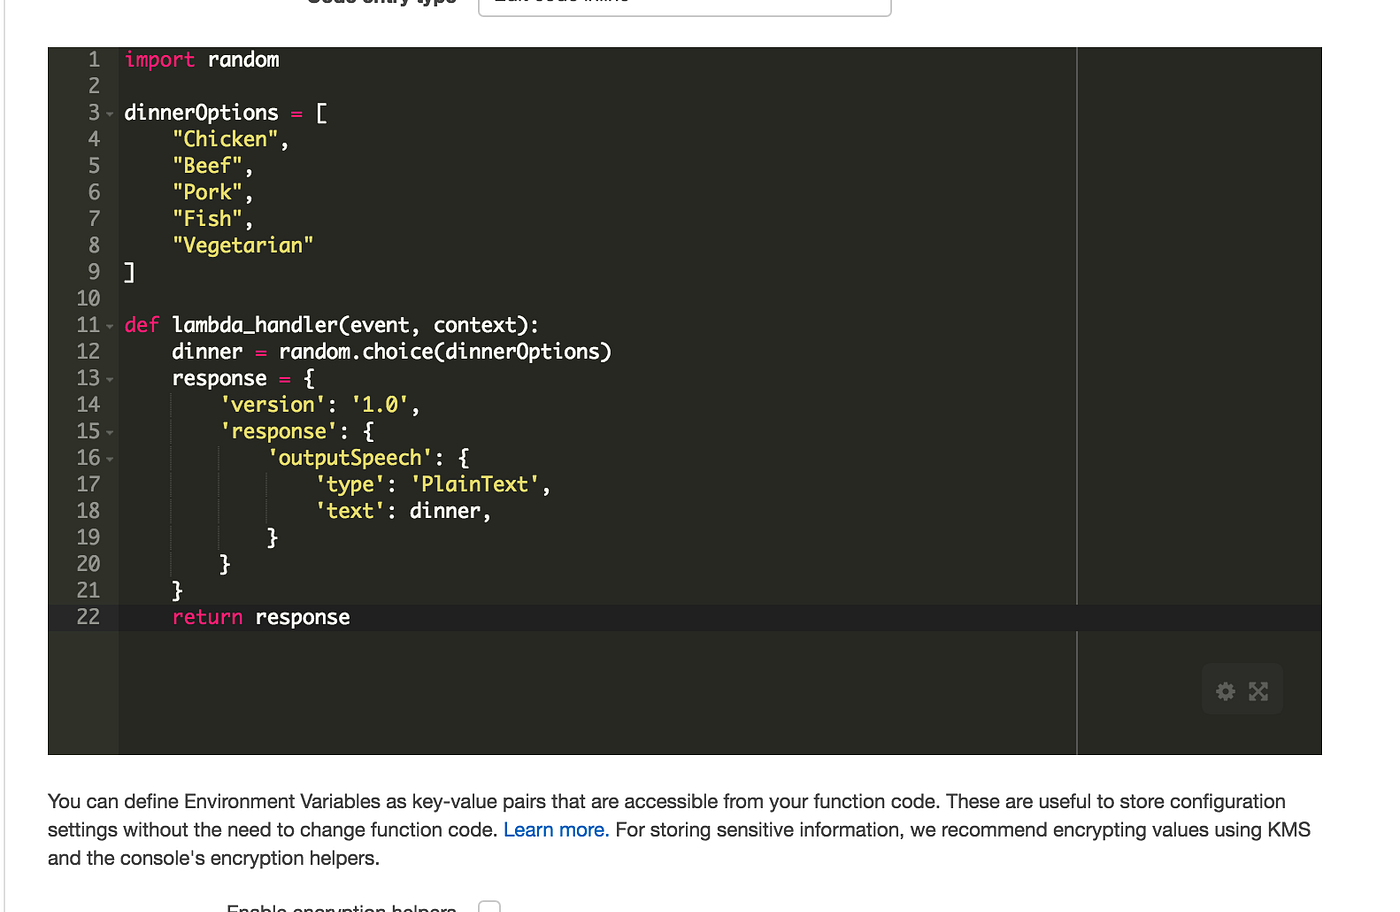1400x912 pixels.
Task: Collapse the response dictionary on line 13
Action: click(x=108, y=378)
